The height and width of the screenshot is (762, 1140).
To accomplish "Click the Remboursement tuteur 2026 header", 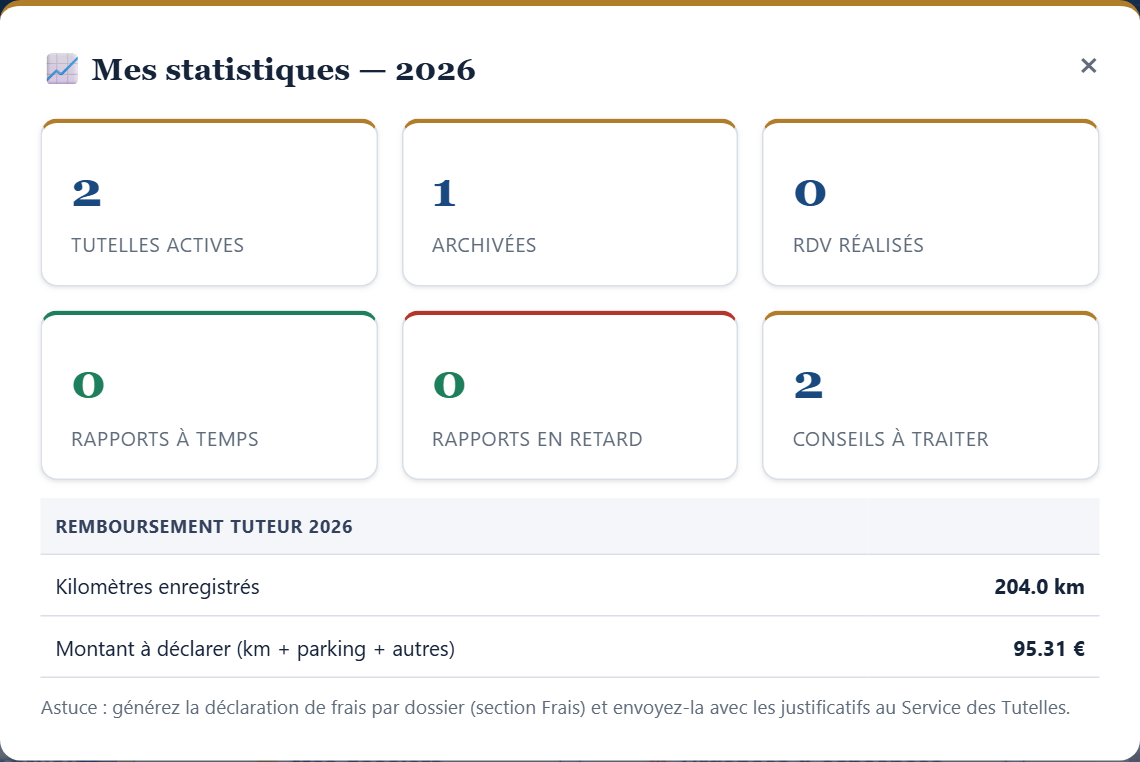I will [x=570, y=526].
